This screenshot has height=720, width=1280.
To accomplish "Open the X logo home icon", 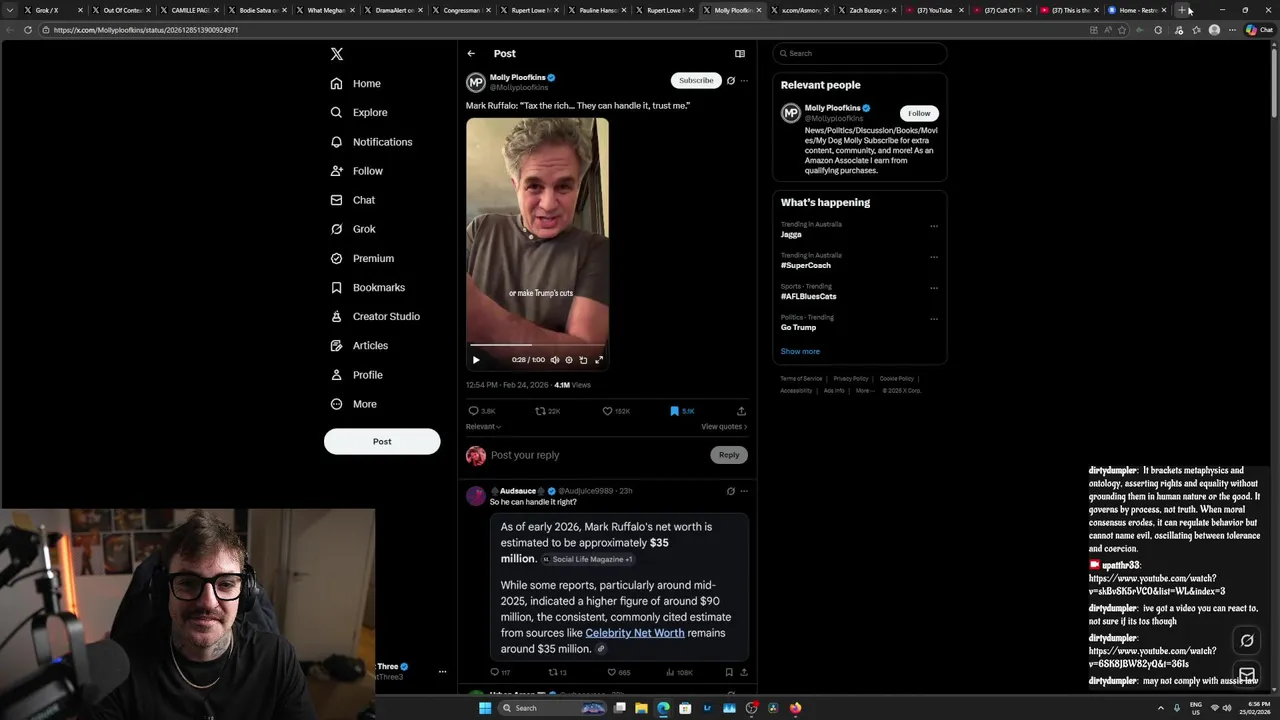I will coord(337,54).
